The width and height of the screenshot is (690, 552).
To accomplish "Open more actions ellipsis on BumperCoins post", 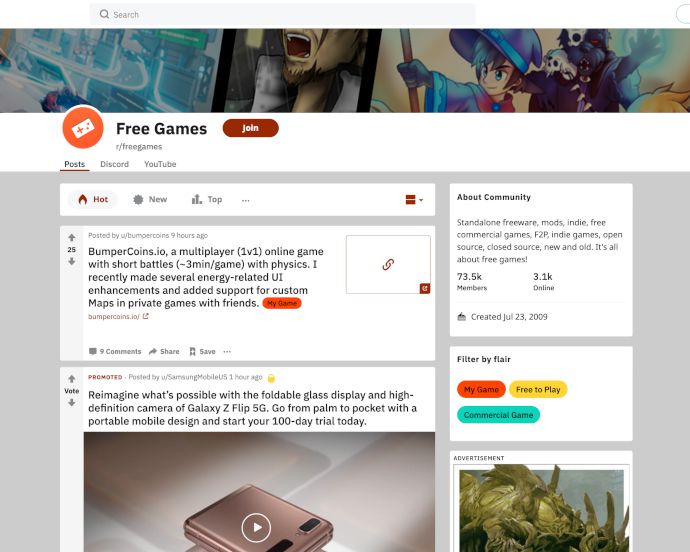I will pos(227,351).
